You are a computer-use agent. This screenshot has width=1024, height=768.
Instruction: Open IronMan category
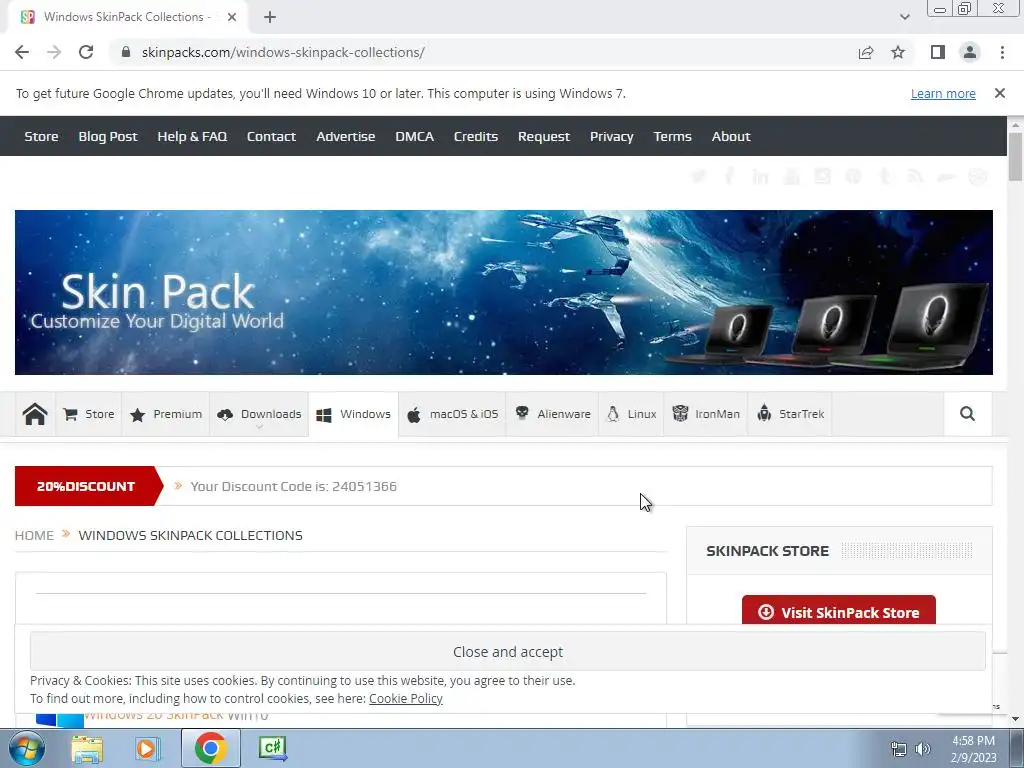(x=705, y=414)
